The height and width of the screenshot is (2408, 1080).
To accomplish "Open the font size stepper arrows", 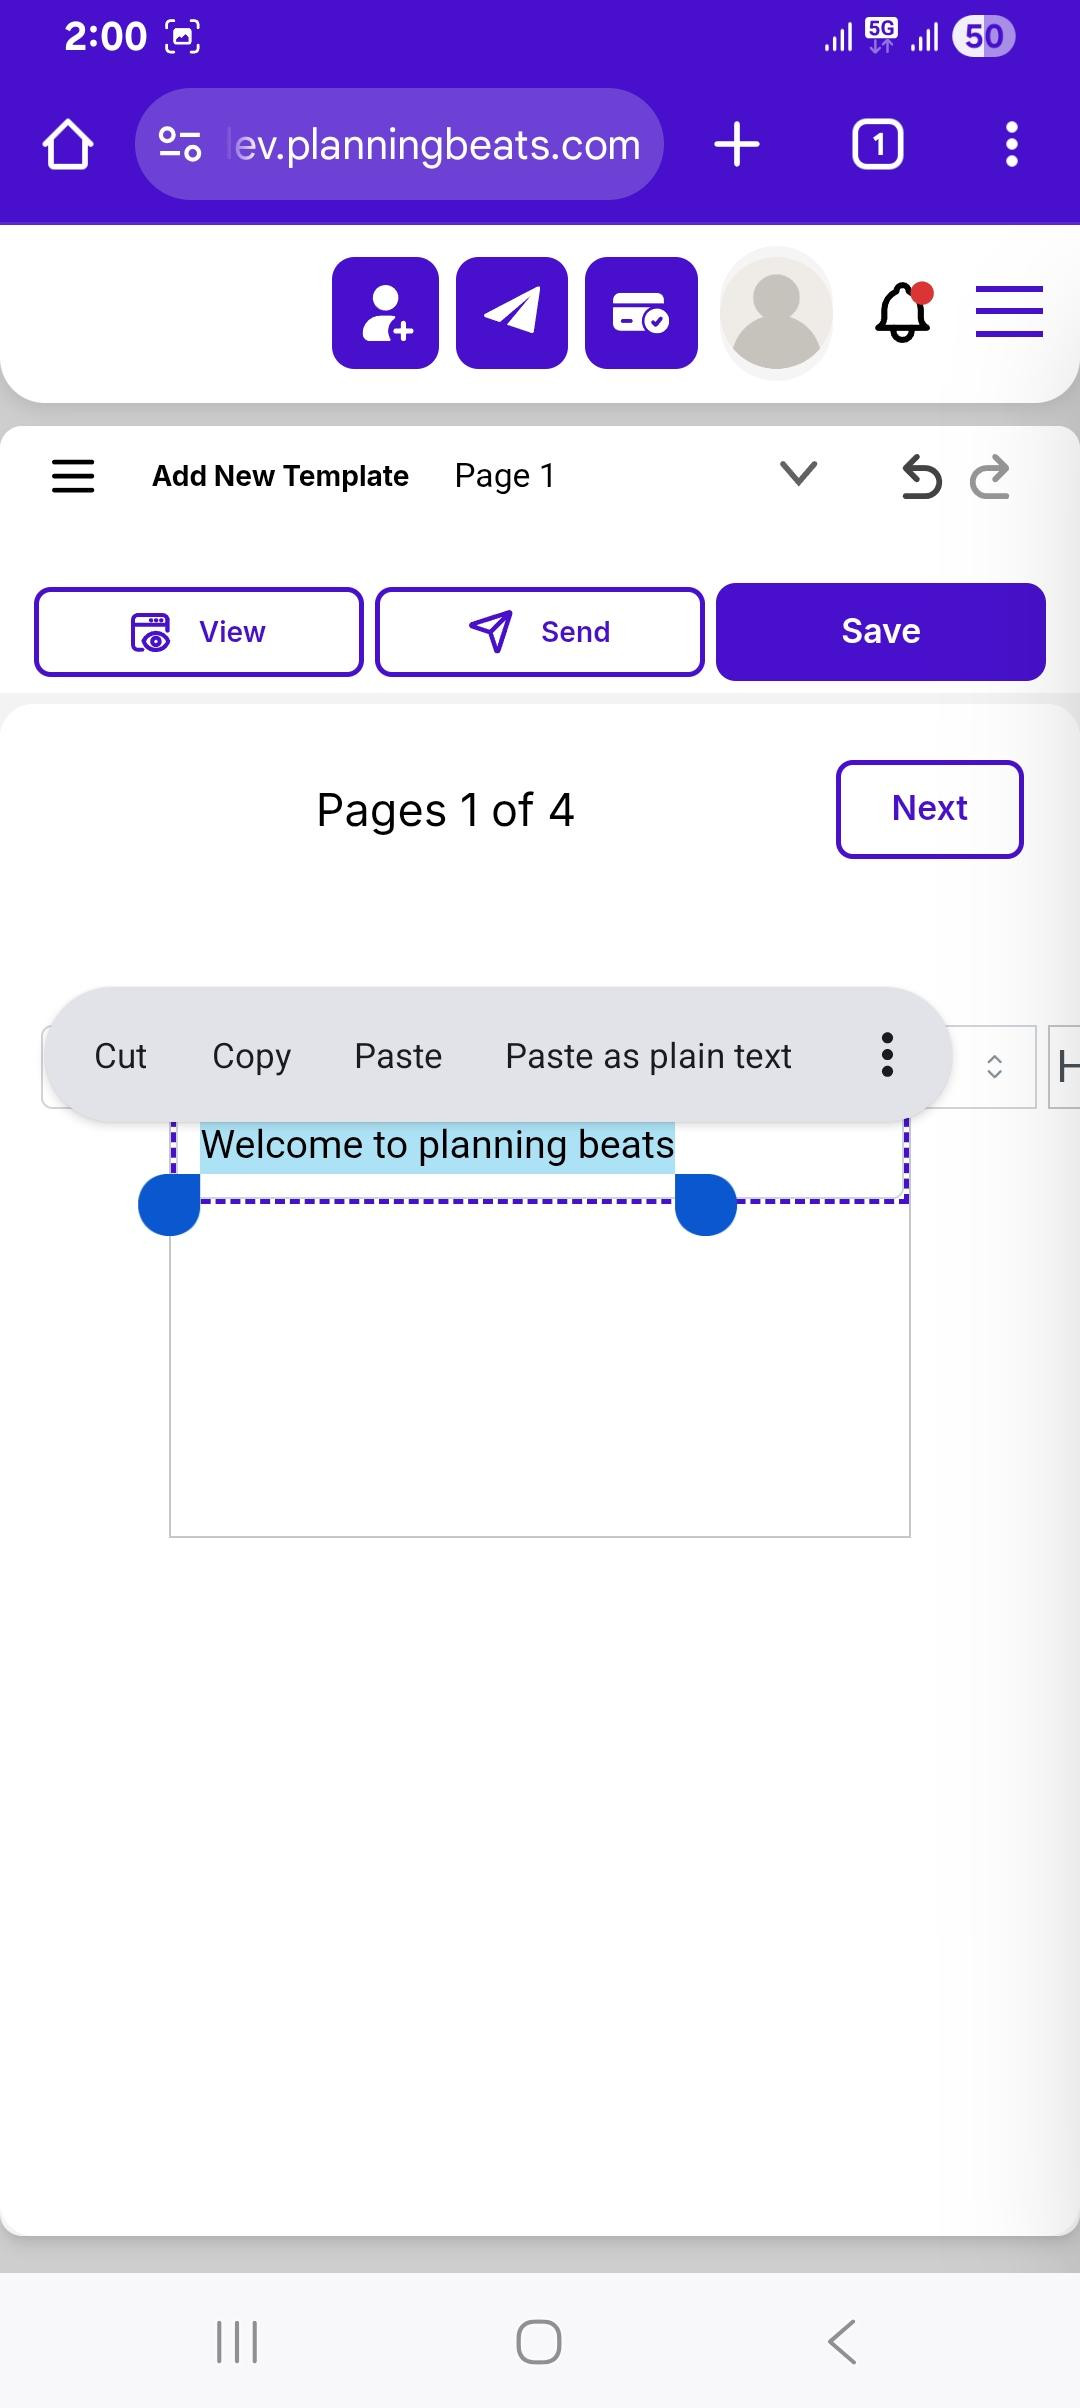I will point(994,1066).
